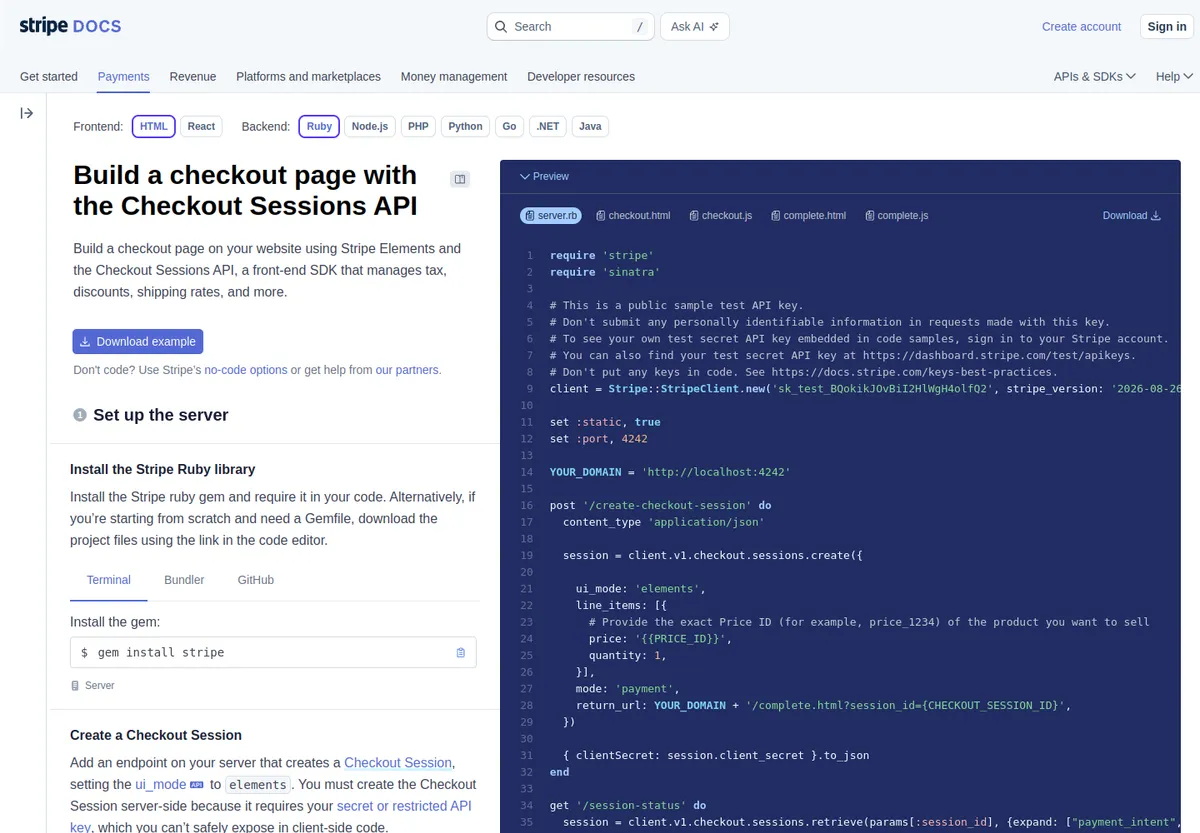Toggle the split view icon beside the heading
Screen dimensions: 1200x833
point(460,179)
